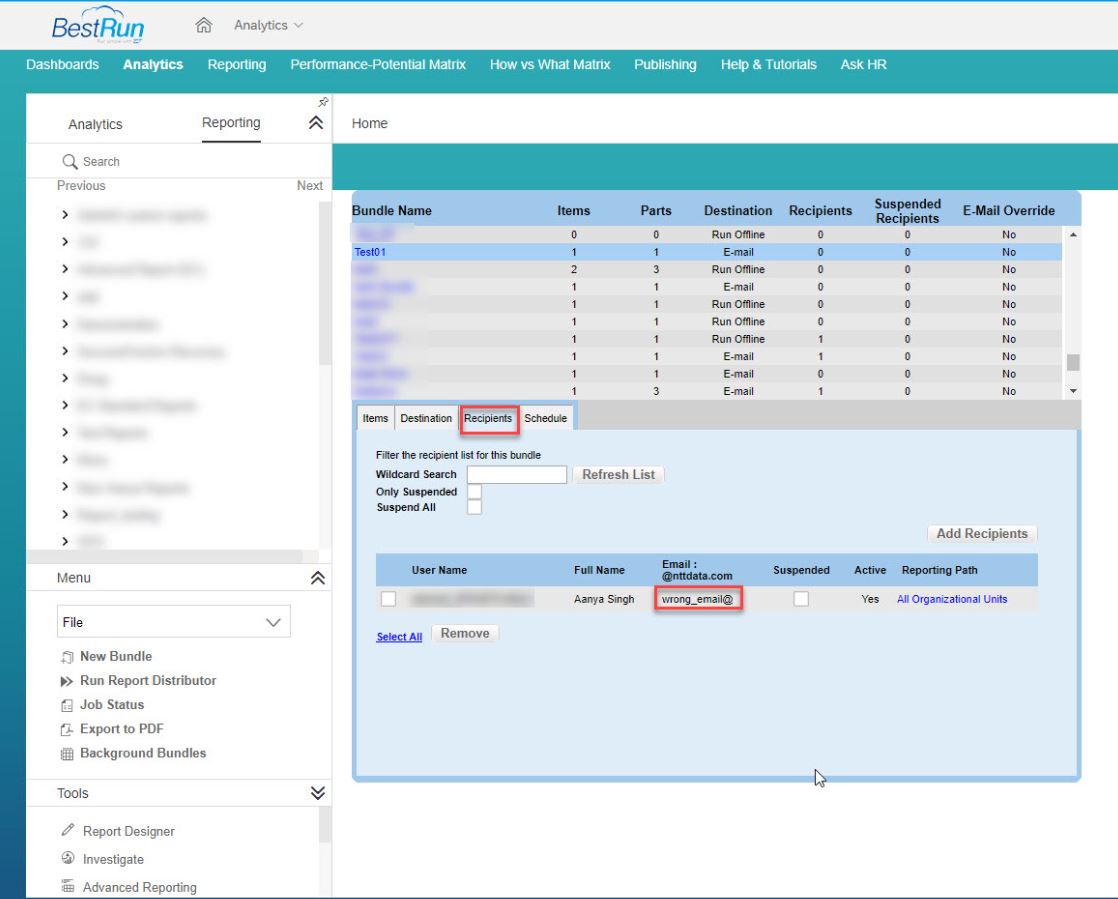Collapse the Menu section
The height and width of the screenshot is (899, 1118).
point(318,577)
